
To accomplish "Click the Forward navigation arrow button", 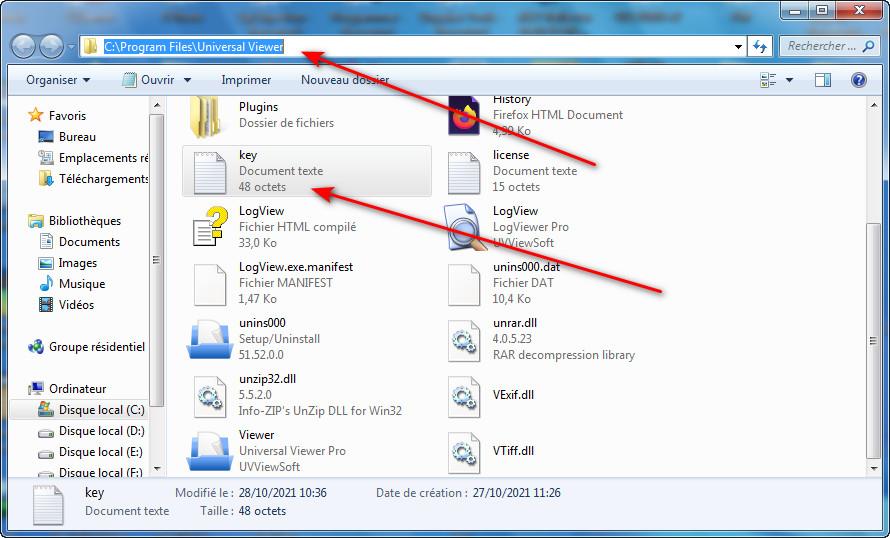I will (51, 47).
